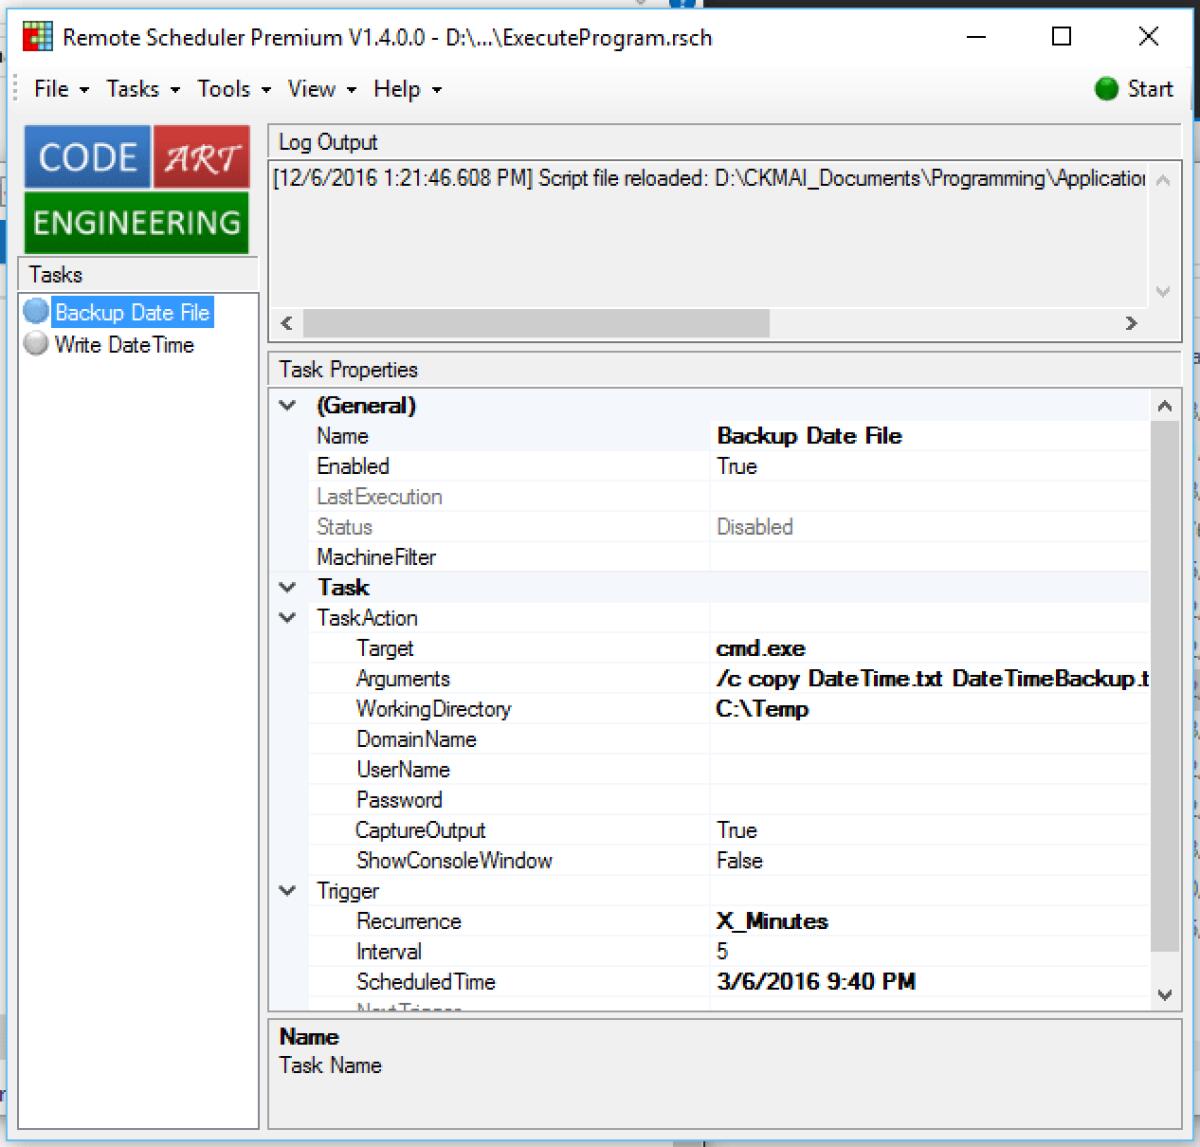Click the Arguments value field
1200x1147 pixels.
coord(930,679)
